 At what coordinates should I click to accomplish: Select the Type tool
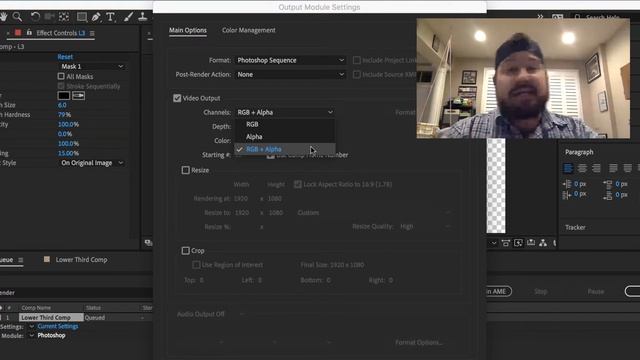tap(110, 17)
